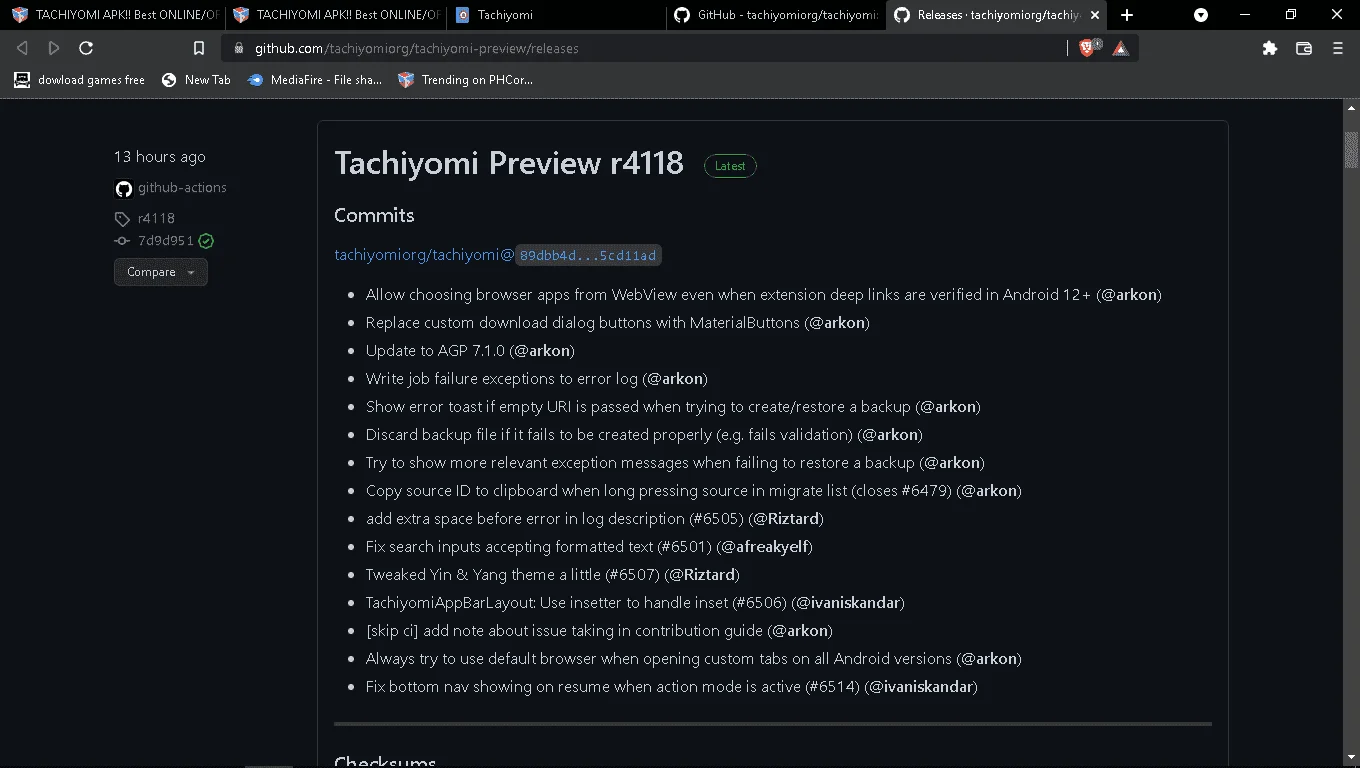
Task: Bookmark this page with the bookmark icon
Action: coord(199,48)
